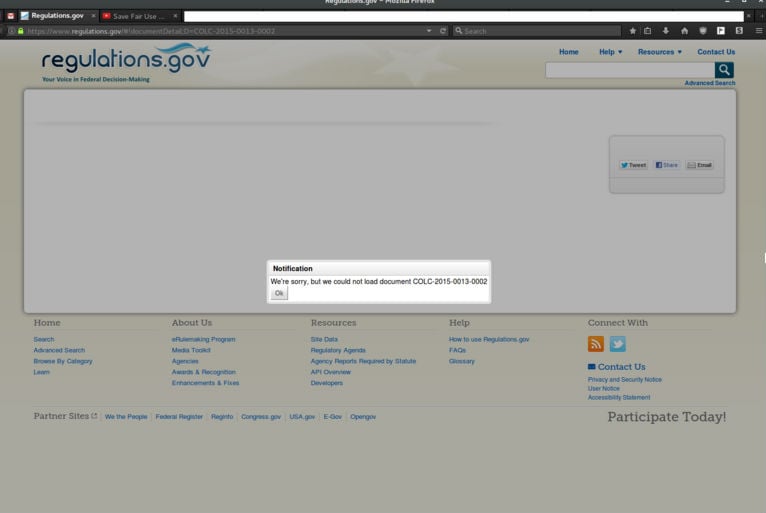Screen dimensions: 766x513
Task: Focus the Firefox Search box
Action: pos(536,31)
